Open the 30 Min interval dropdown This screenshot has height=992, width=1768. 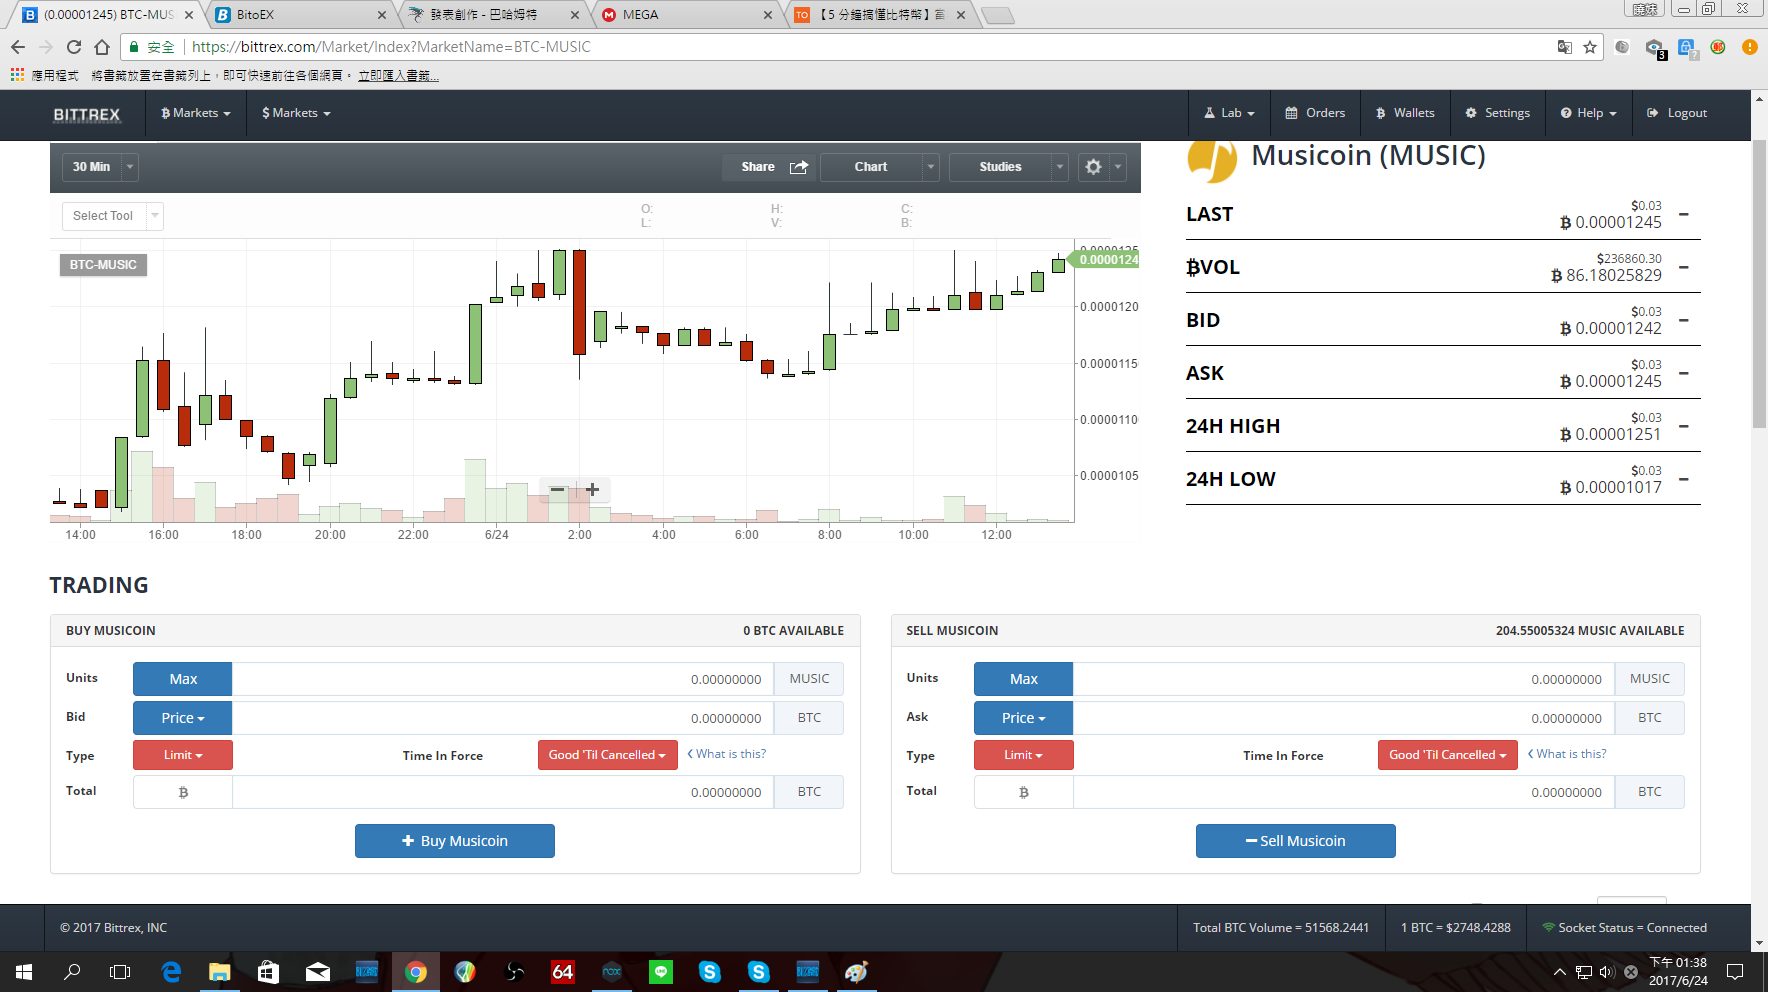pyautogui.click(x=100, y=167)
